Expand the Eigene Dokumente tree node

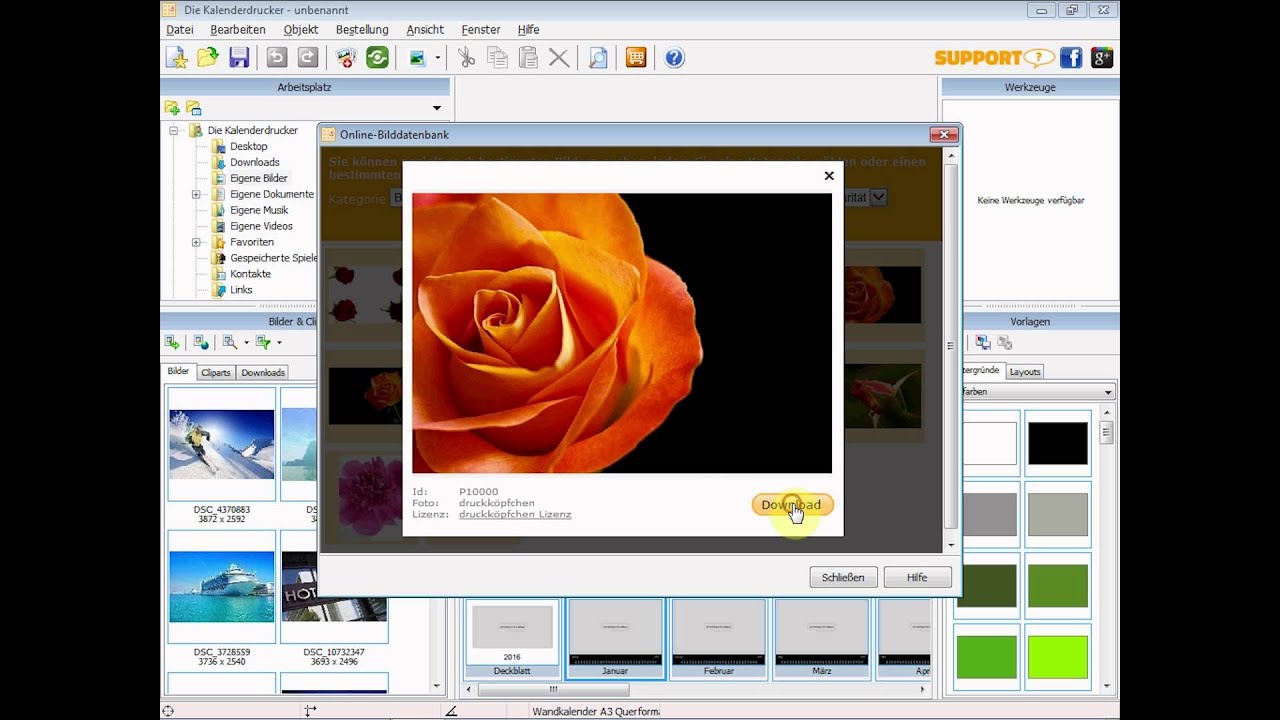coord(196,194)
